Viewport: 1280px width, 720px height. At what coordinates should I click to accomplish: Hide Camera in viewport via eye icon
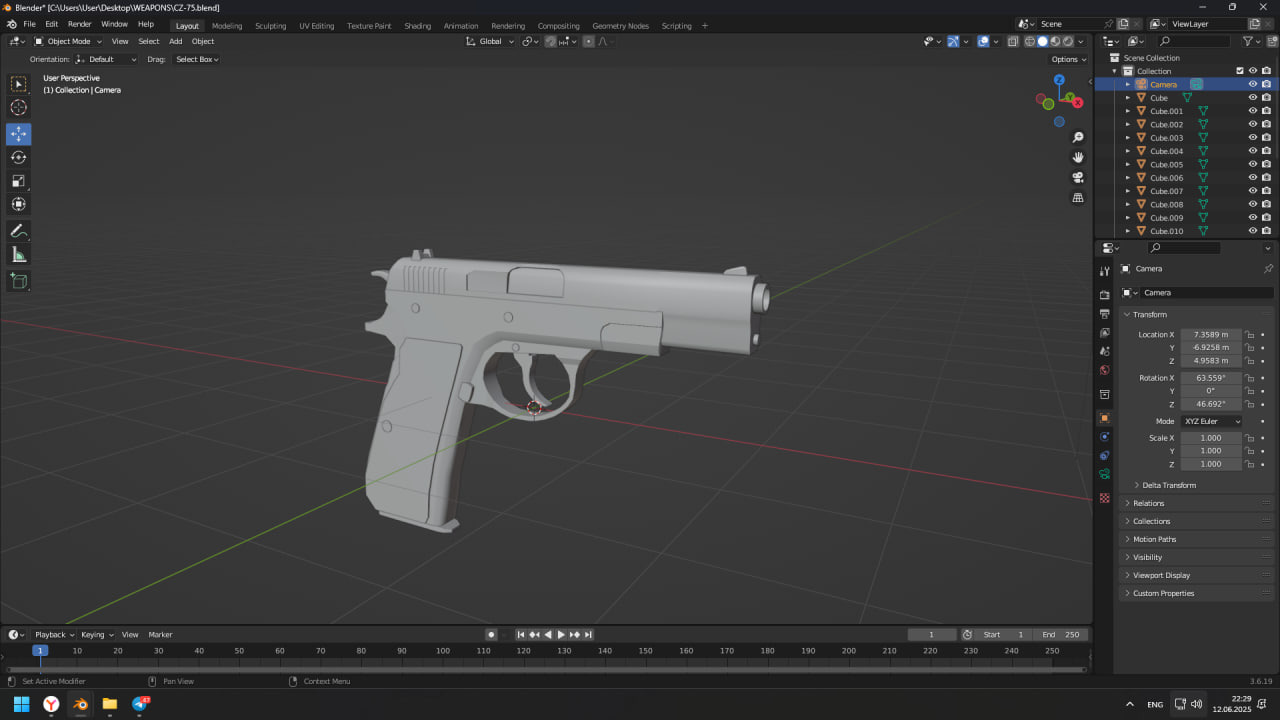click(1252, 84)
